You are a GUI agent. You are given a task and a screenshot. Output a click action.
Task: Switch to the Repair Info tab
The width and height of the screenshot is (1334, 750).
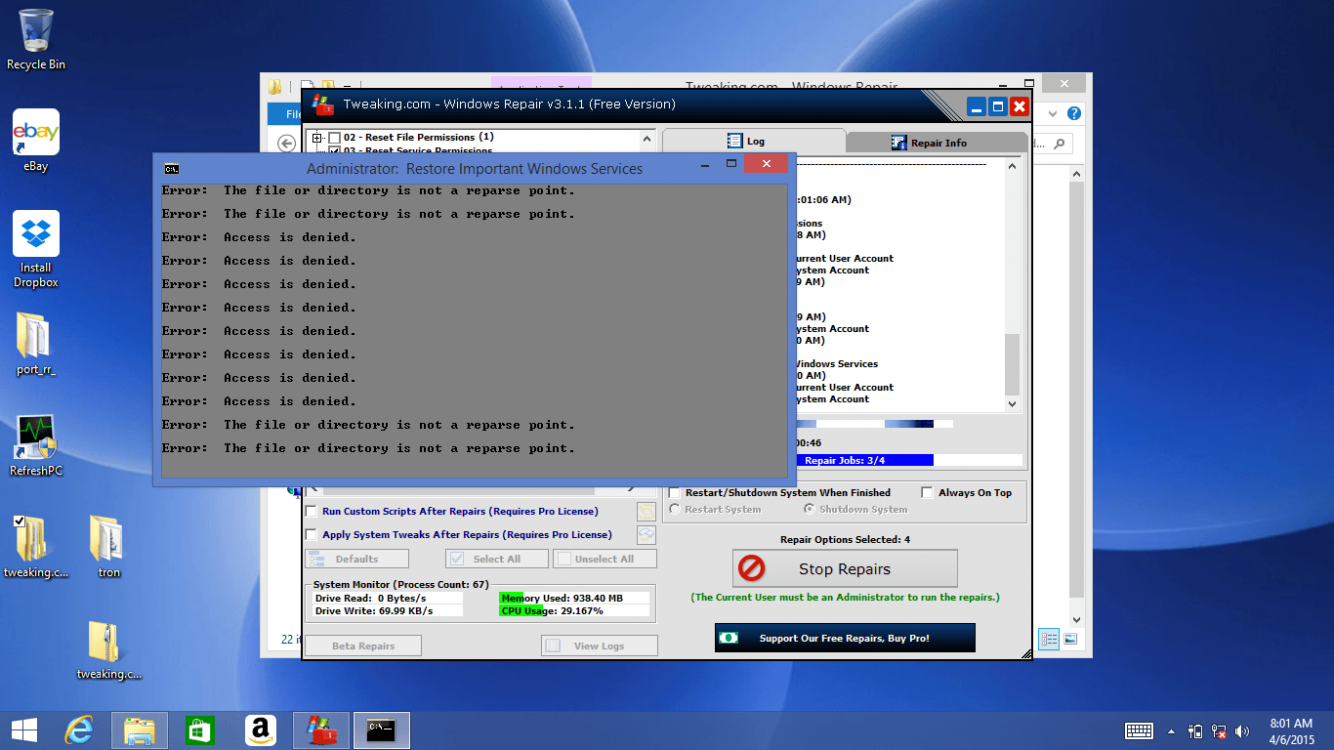tap(937, 143)
